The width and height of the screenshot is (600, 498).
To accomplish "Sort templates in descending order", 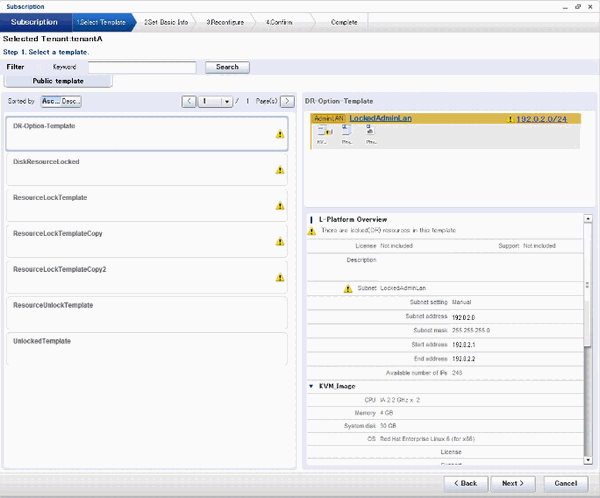I will point(71,101).
